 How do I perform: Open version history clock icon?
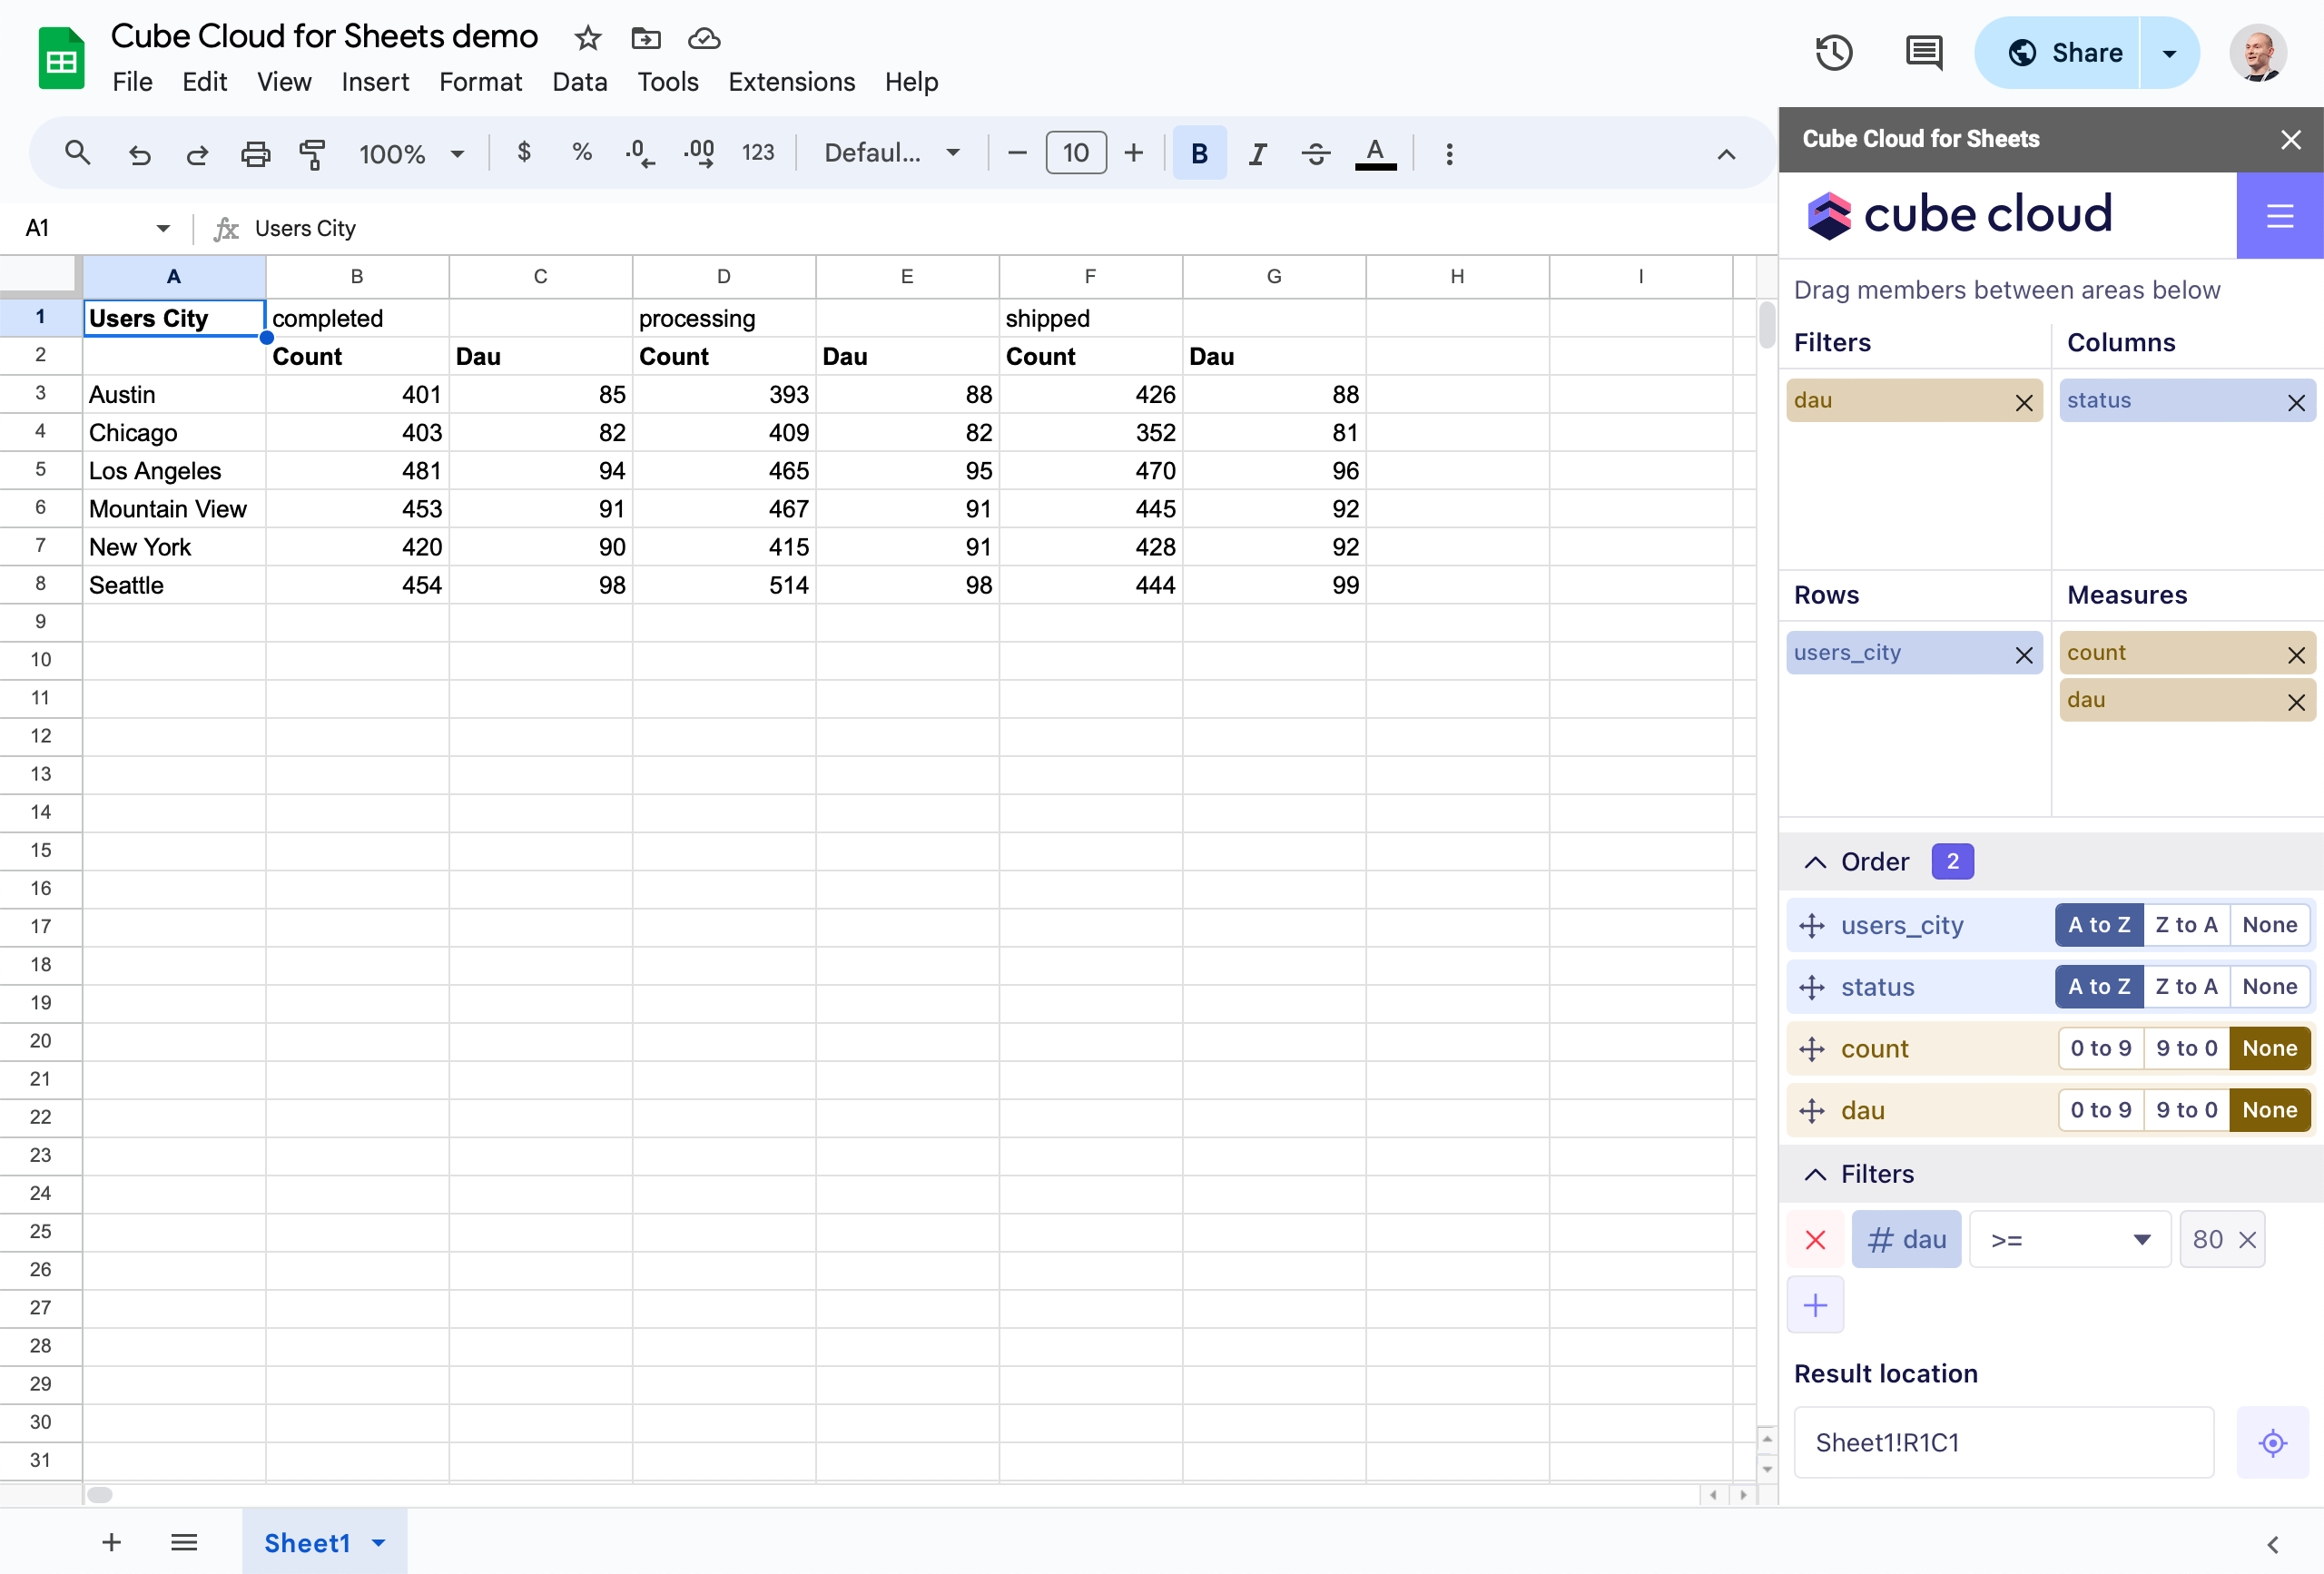[x=1833, y=53]
